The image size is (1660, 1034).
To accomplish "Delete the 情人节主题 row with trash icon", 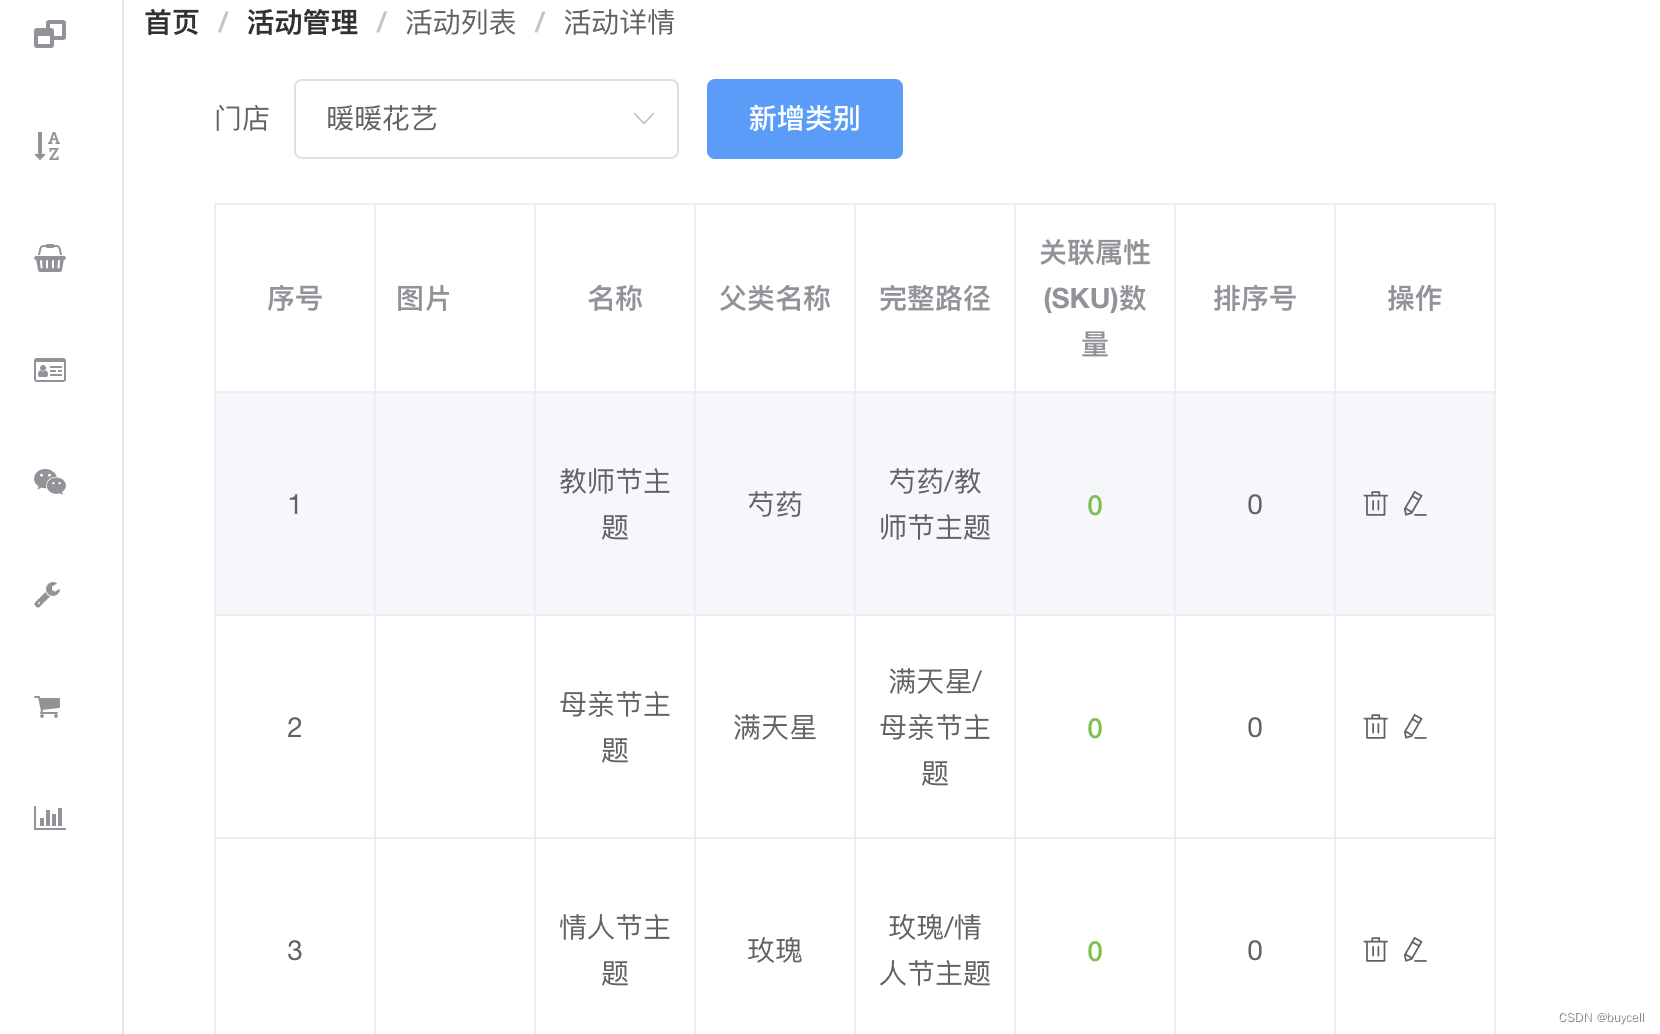I will click(1376, 950).
